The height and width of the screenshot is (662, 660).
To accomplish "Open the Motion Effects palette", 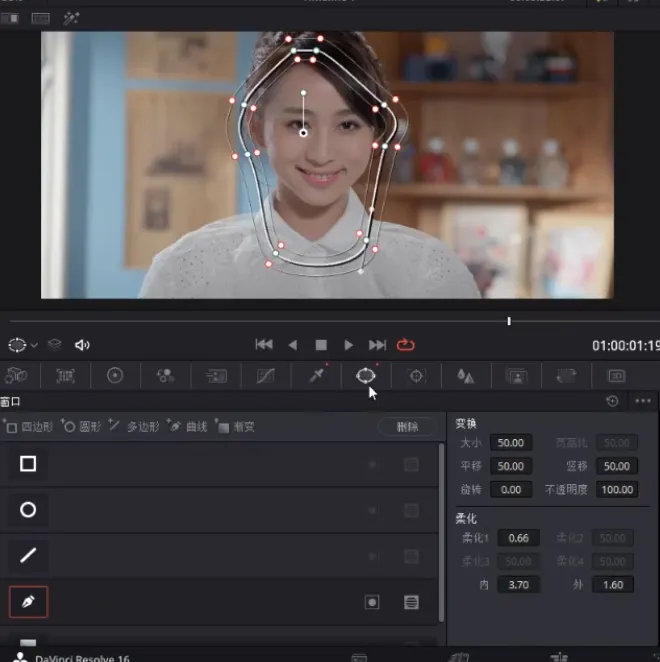I will point(216,376).
